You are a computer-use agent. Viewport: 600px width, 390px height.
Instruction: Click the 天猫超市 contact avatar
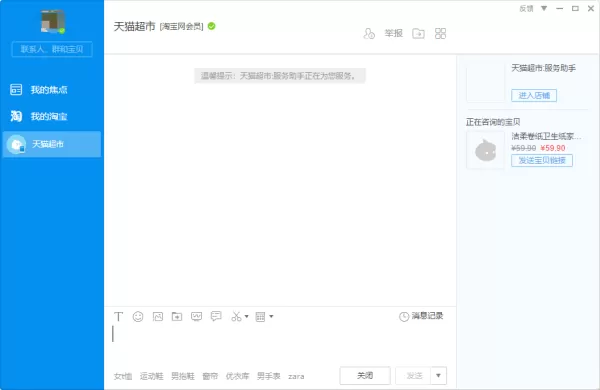[16, 144]
